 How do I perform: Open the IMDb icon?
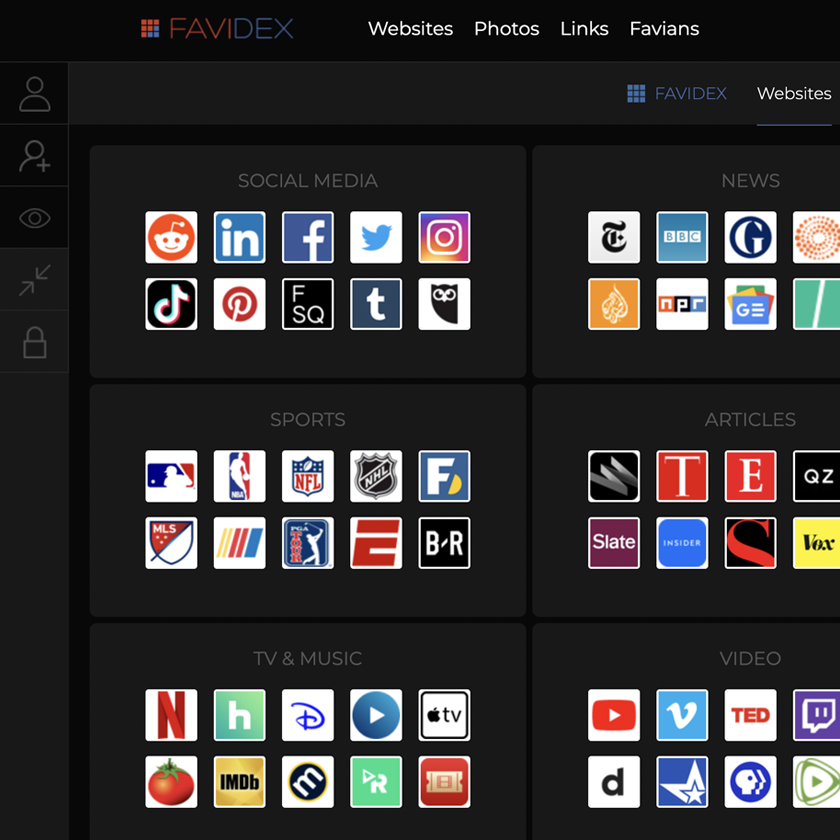[x=239, y=782]
